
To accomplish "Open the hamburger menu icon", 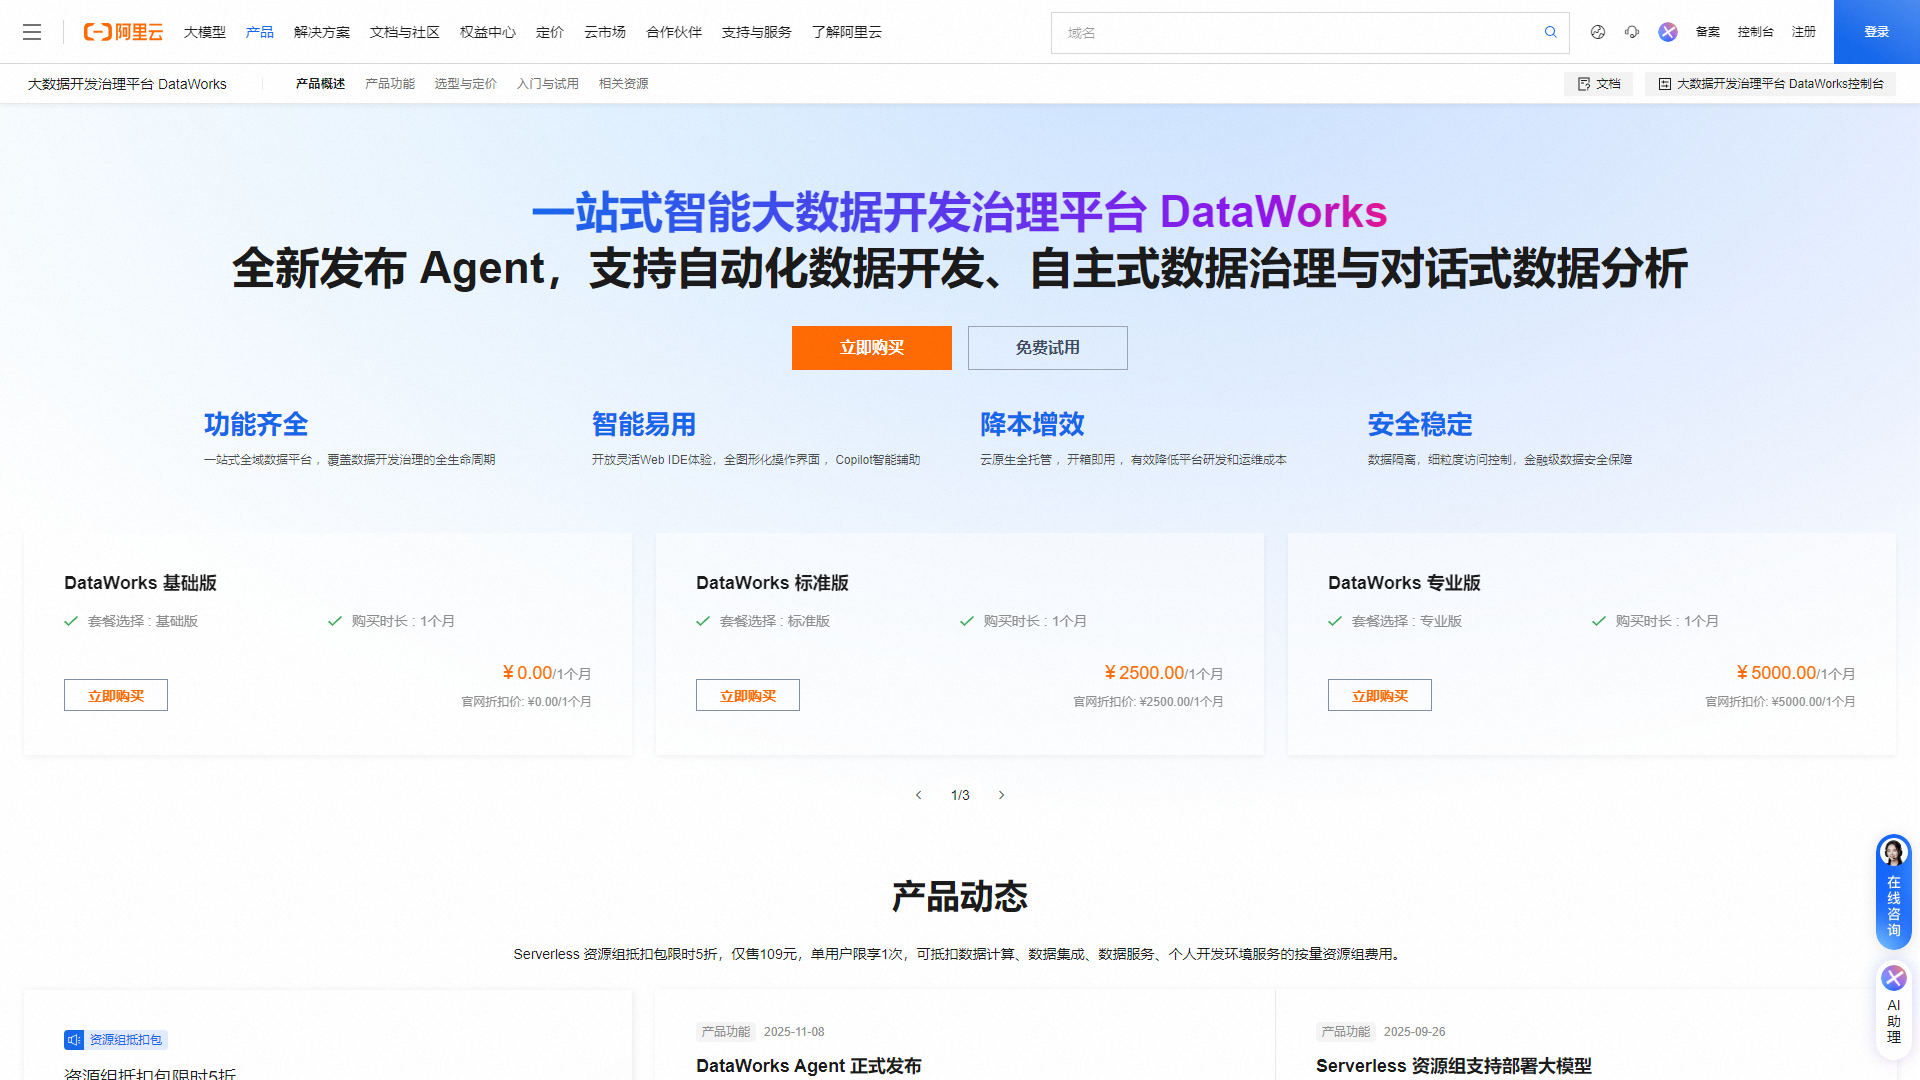I will click(x=32, y=32).
